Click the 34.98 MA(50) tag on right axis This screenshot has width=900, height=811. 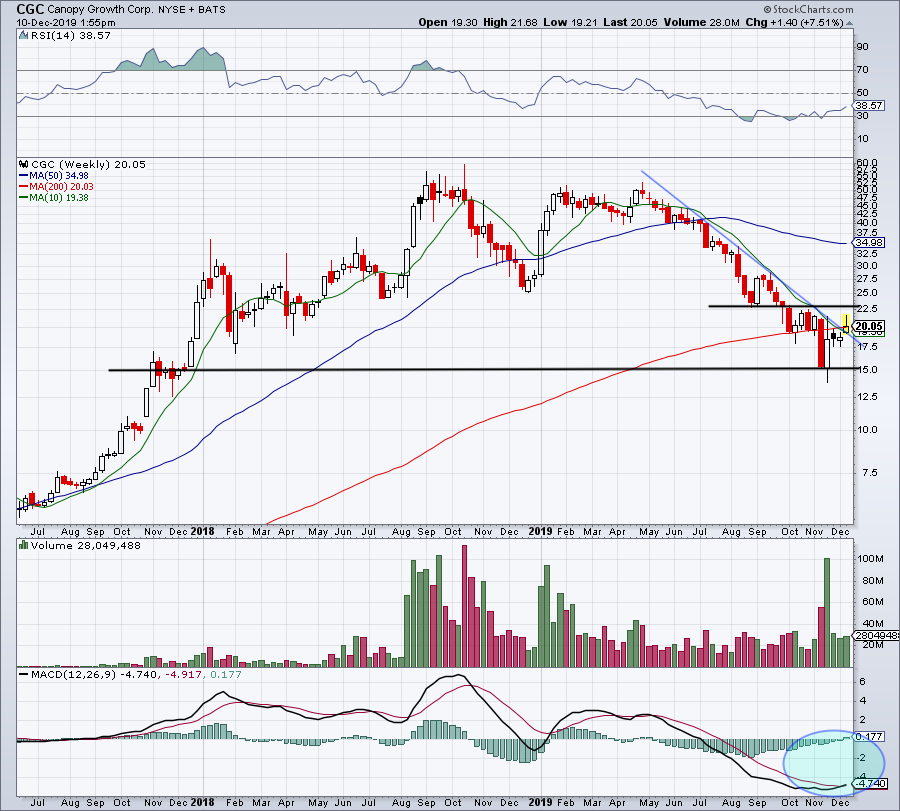pyautogui.click(x=868, y=243)
